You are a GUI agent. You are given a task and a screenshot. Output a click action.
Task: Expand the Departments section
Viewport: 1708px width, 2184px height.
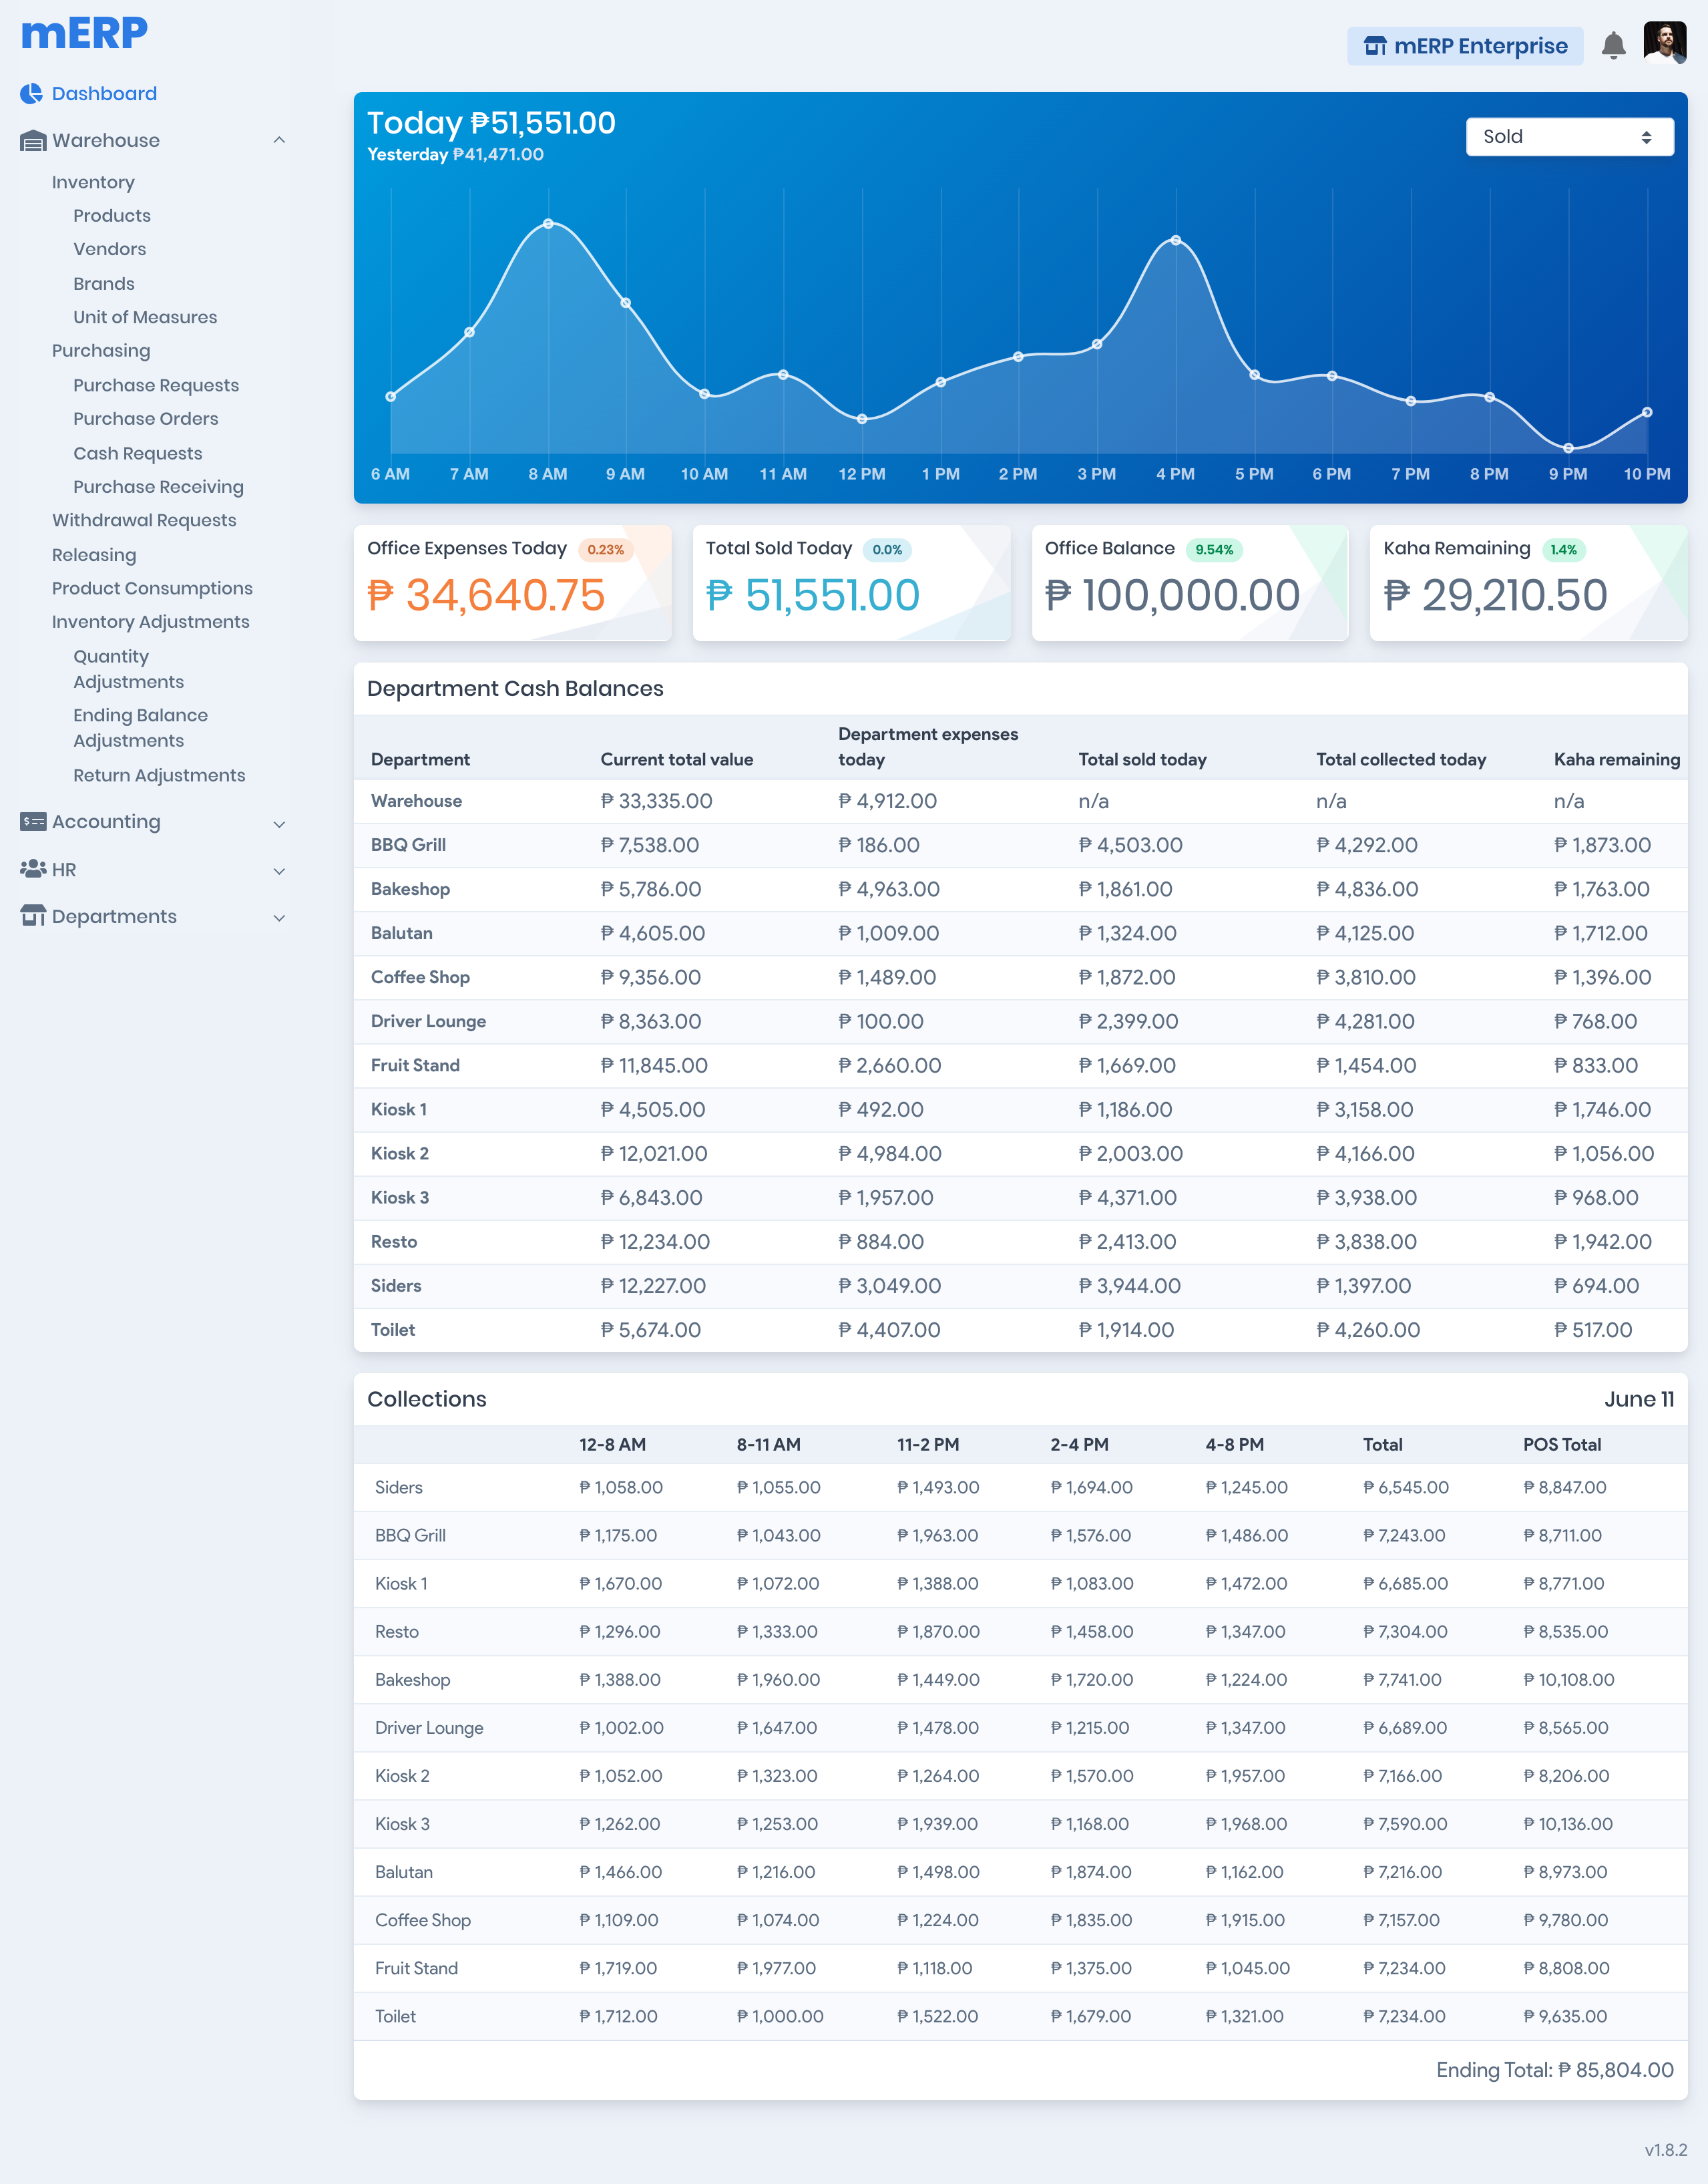pos(280,917)
